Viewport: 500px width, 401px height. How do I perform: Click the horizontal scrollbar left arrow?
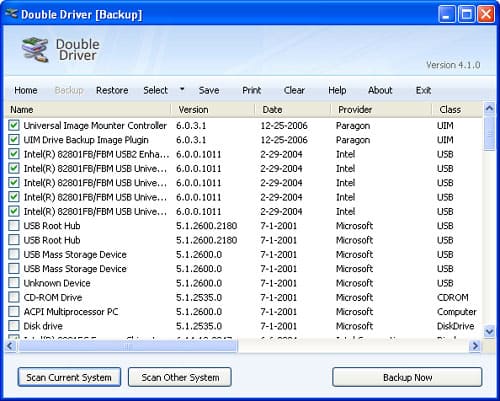10,346
